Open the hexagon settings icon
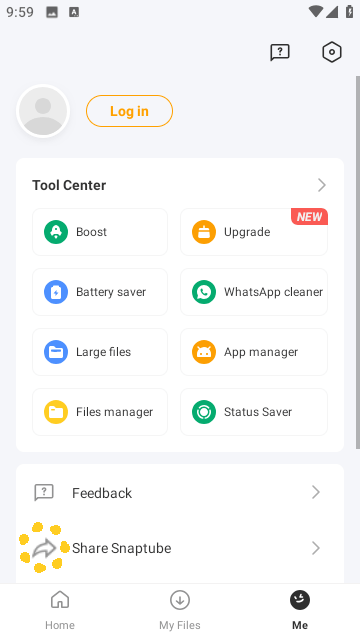 [x=331, y=52]
